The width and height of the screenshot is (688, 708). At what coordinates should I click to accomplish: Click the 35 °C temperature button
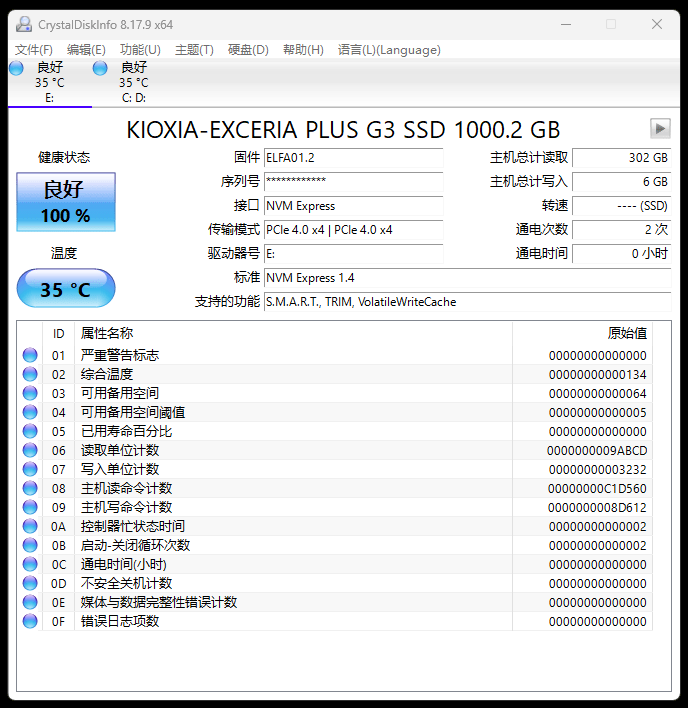[x=65, y=290]
